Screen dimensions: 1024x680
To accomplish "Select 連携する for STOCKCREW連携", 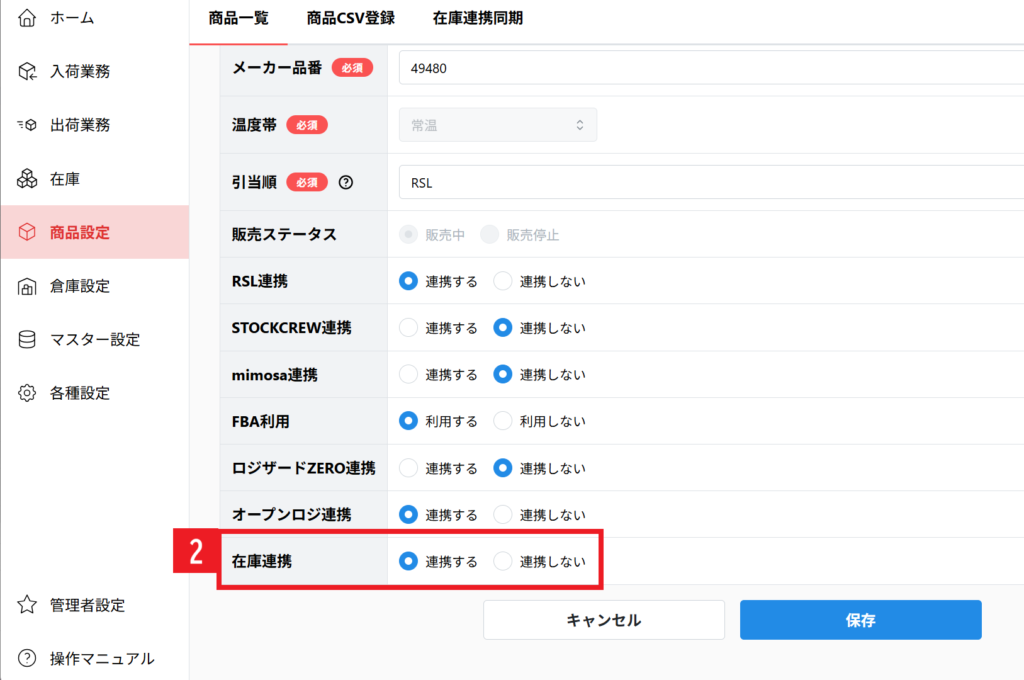I will (408, 327).
